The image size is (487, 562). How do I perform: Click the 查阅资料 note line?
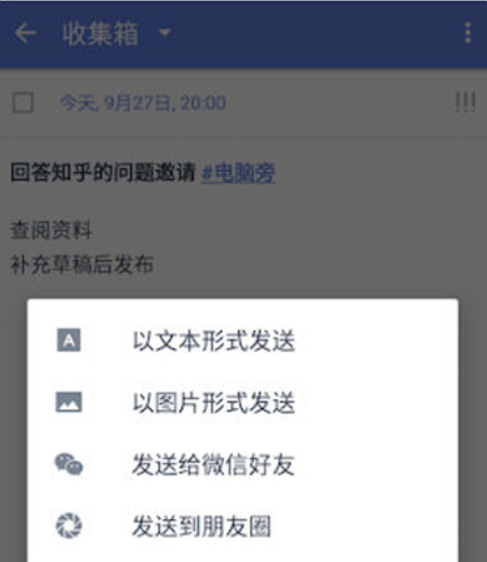pyautogui.click(x=51, y=230)
